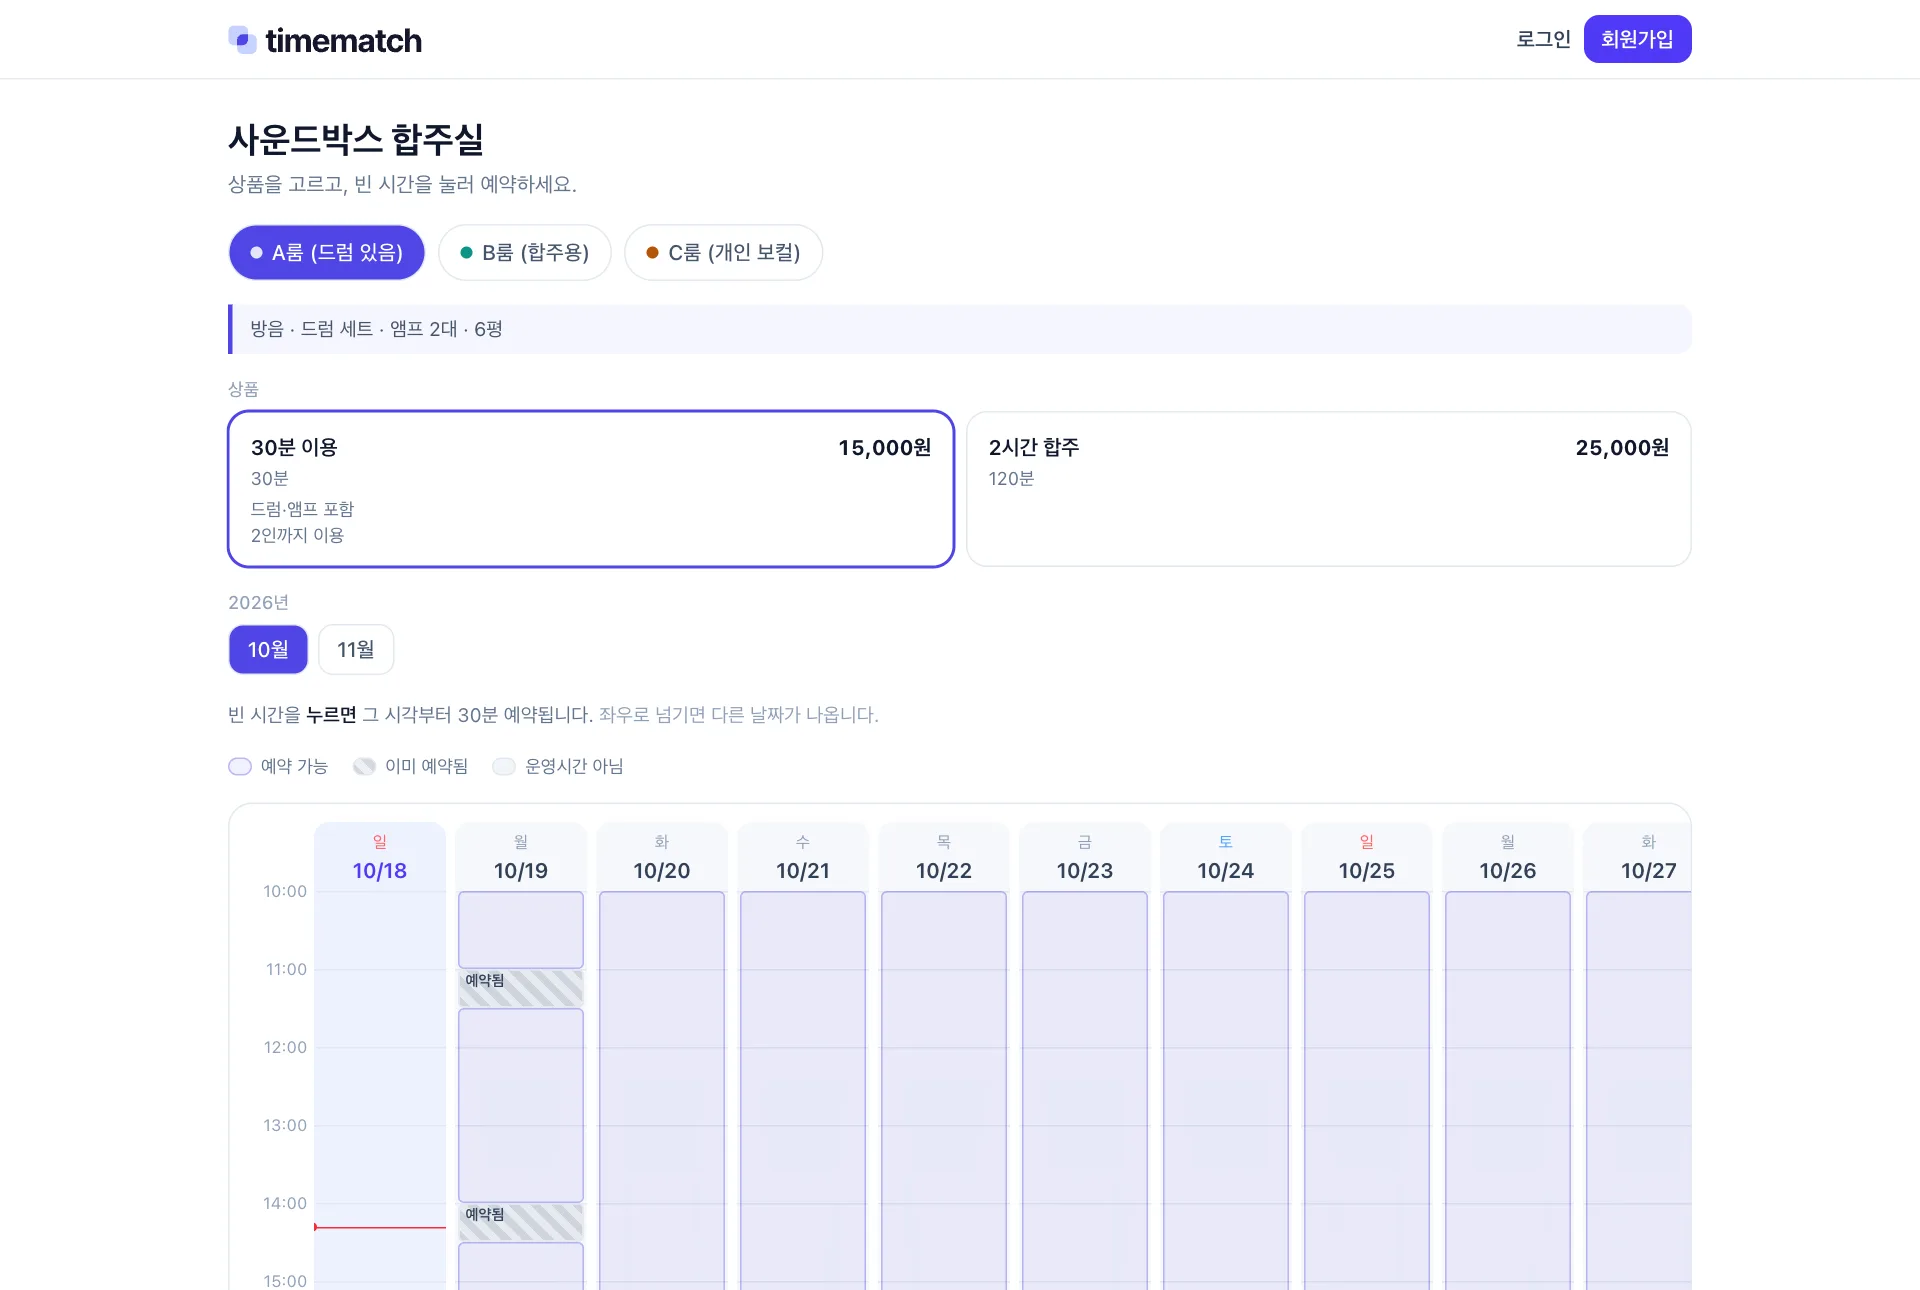Click the red current-time marker line

[380, 1227]
